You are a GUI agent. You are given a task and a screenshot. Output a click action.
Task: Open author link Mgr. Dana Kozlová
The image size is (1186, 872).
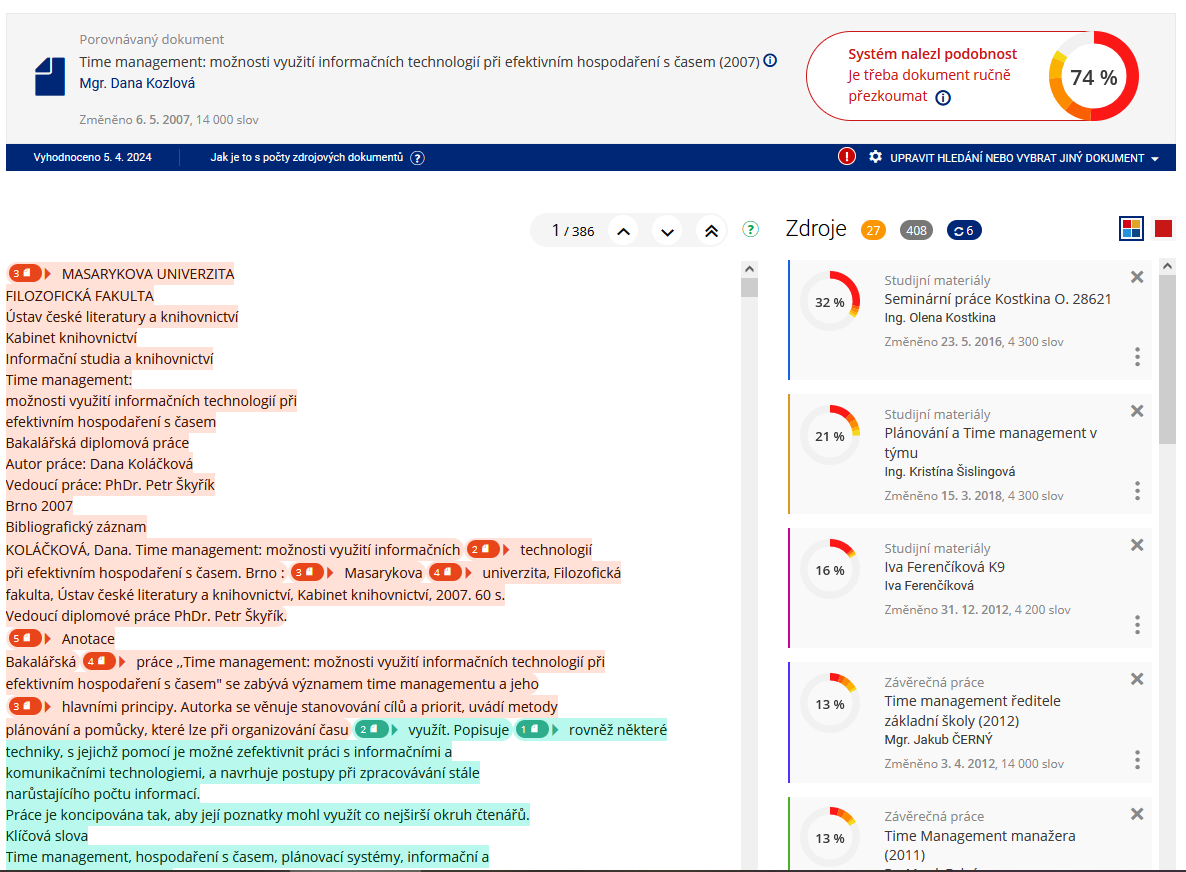tap(137, 83)
